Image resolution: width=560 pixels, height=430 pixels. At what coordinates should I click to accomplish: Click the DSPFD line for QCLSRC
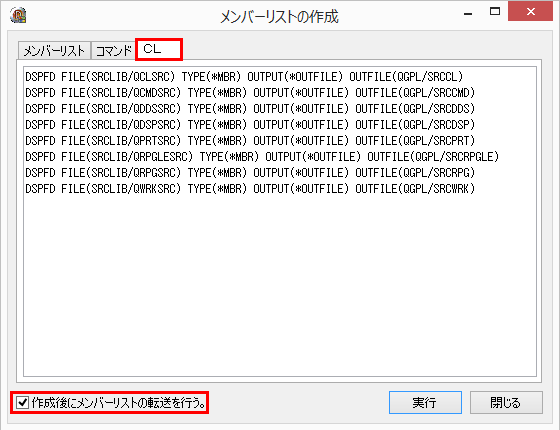pyautogui.click(x=244, y=77)
